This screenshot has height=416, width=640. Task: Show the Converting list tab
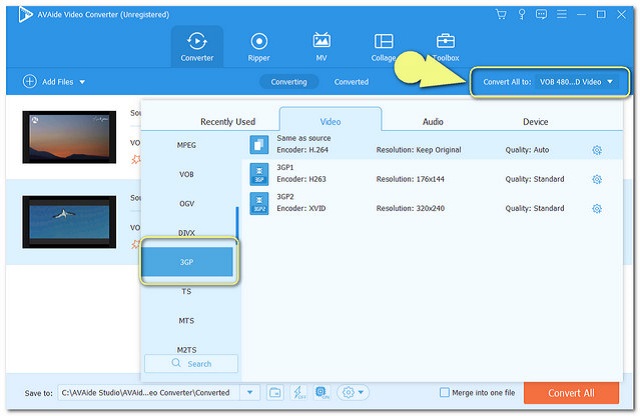click(289, 82)
